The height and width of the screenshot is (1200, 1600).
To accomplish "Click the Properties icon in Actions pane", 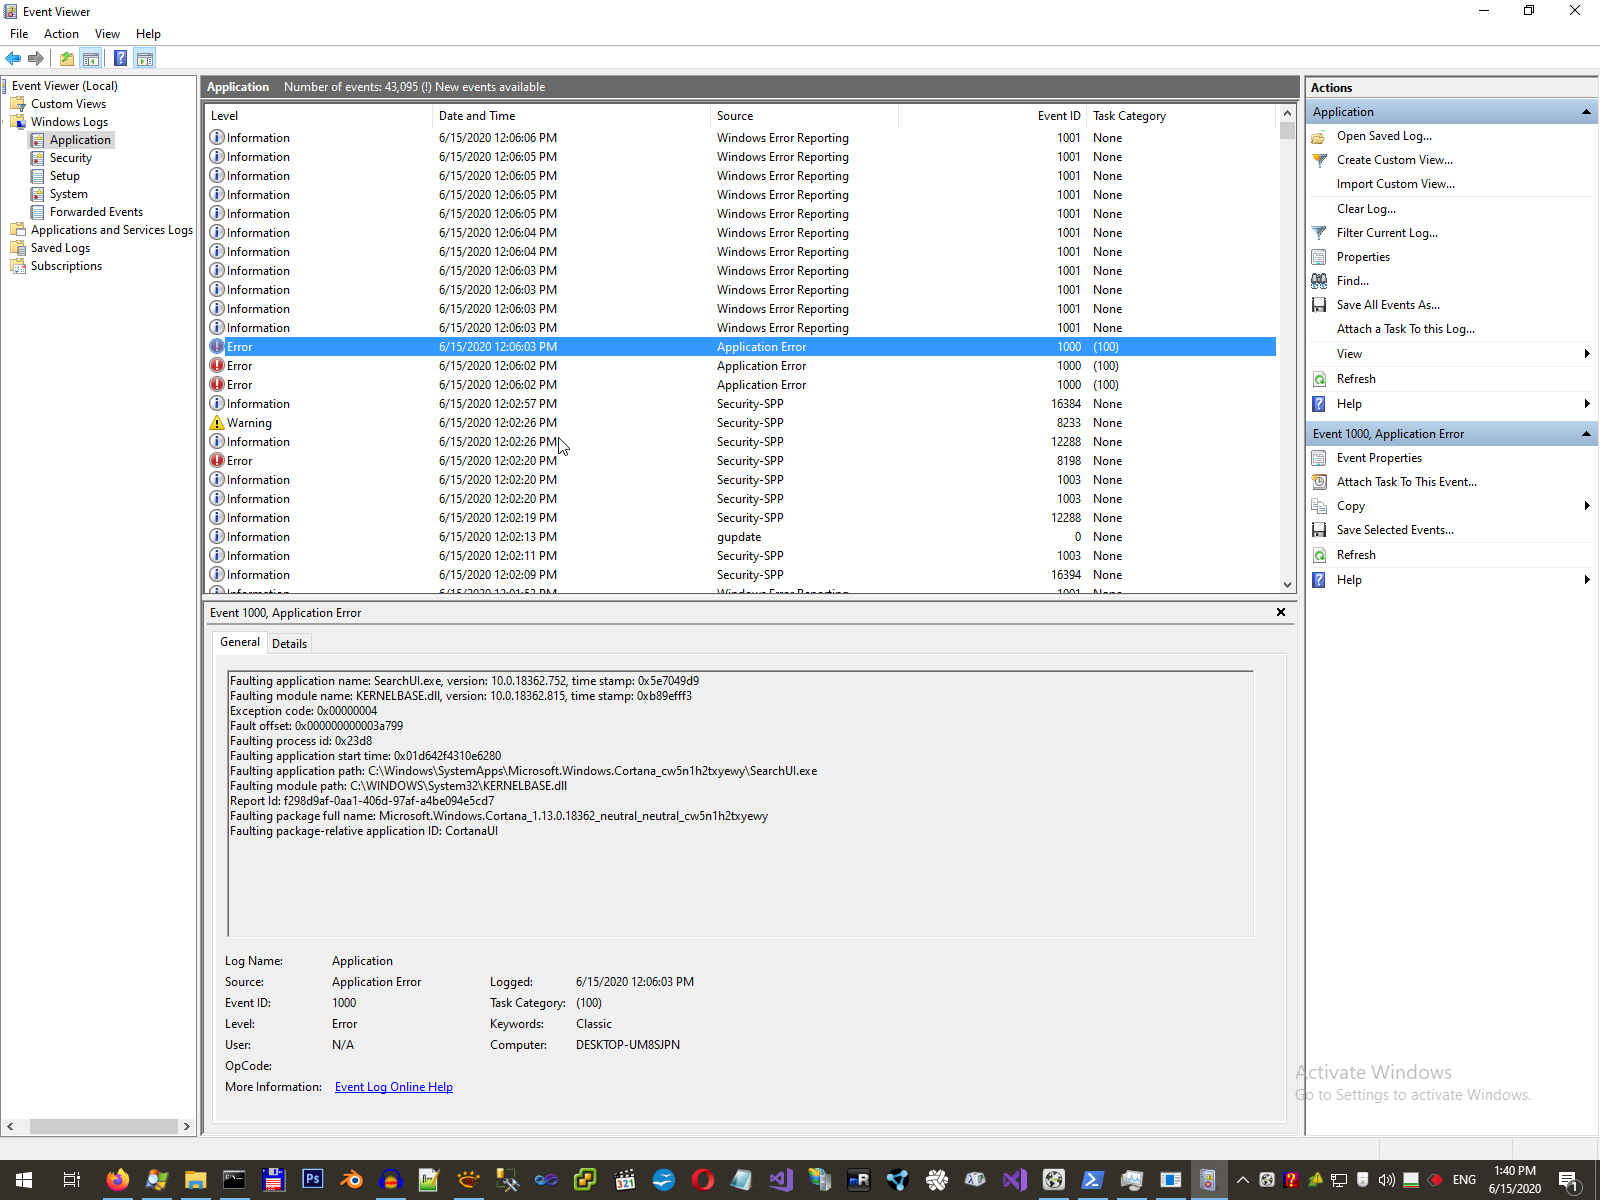I will coord(1319,257).
